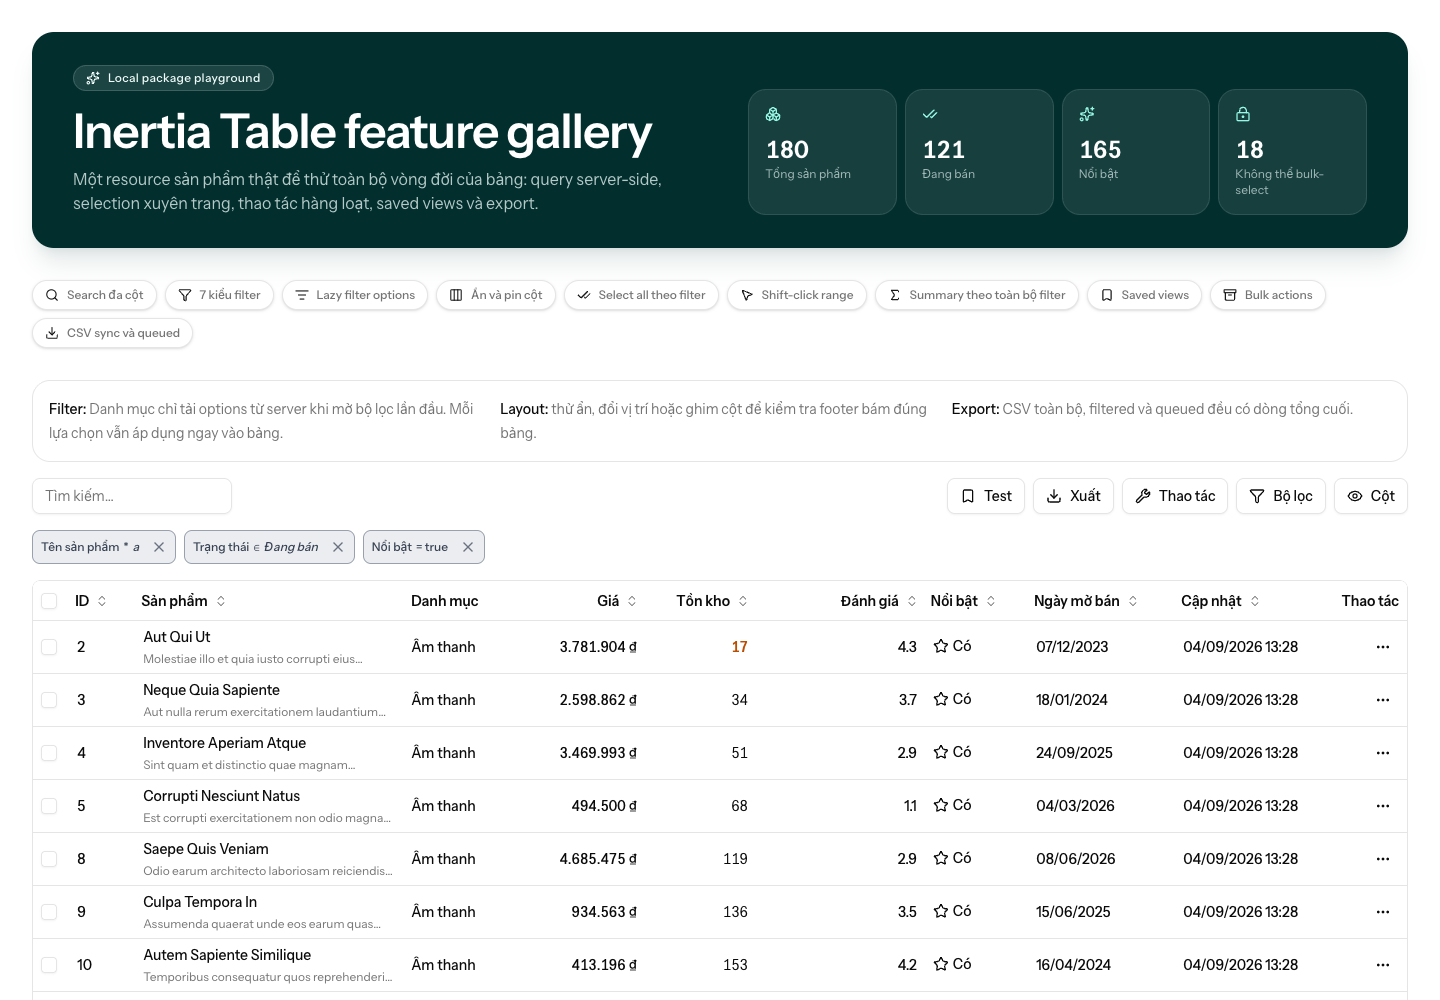The image size is (1440, 1000).
Task: Open row actions for Corrupti Nesciunt Natus
Action: click(1383, 806)
